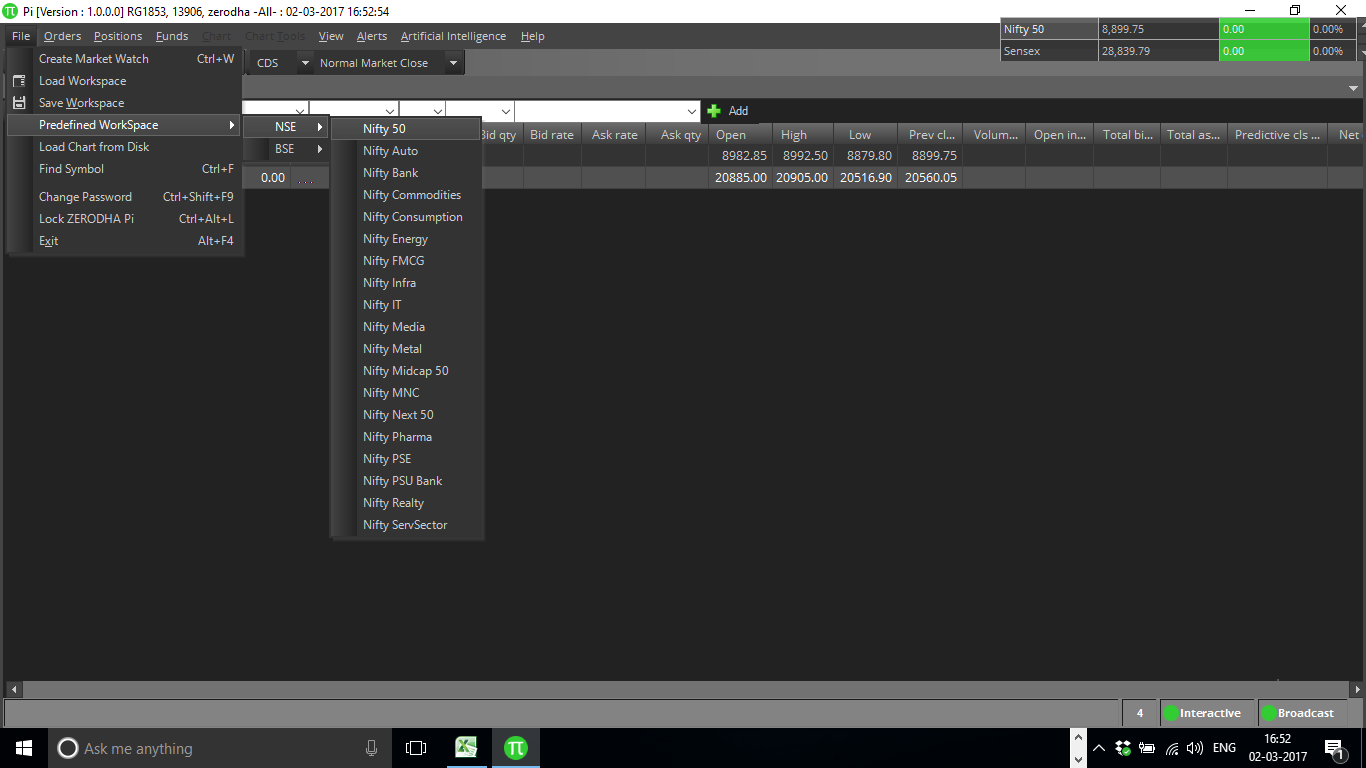Image resolution: width=1366 pixels, height=768 pixels.
Task: Load the Nifty IT workspace
Action: coord(407,305)
